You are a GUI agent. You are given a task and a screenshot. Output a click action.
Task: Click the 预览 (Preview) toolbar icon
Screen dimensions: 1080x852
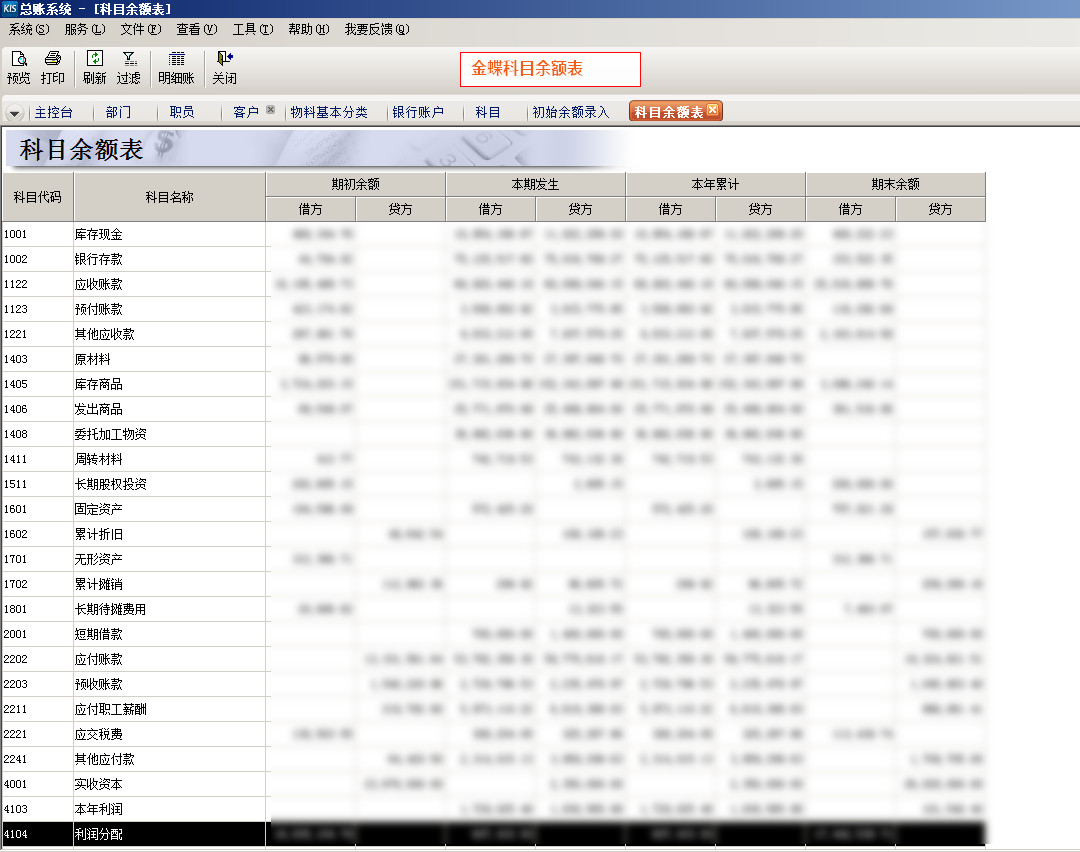18,60
